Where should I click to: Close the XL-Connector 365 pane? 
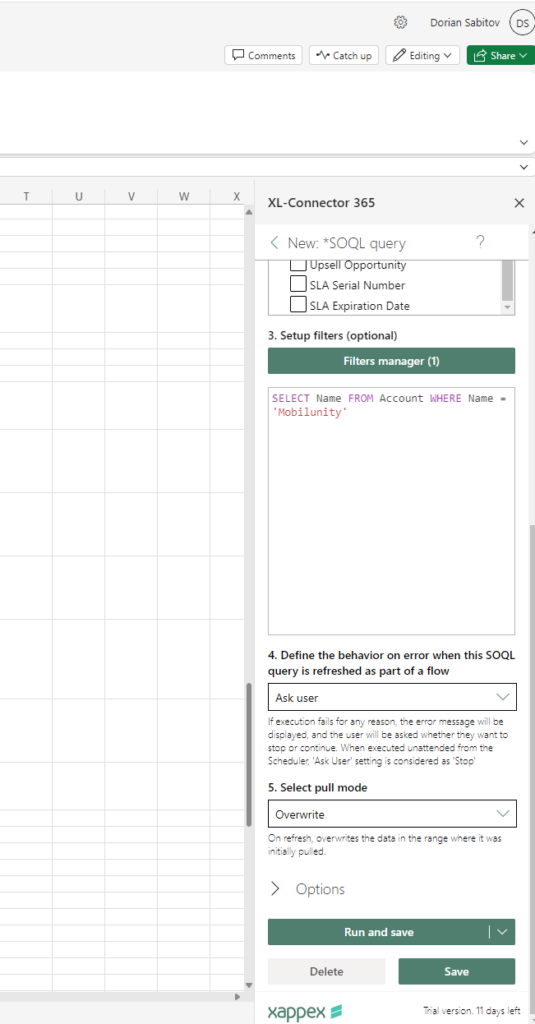point(519,203)
